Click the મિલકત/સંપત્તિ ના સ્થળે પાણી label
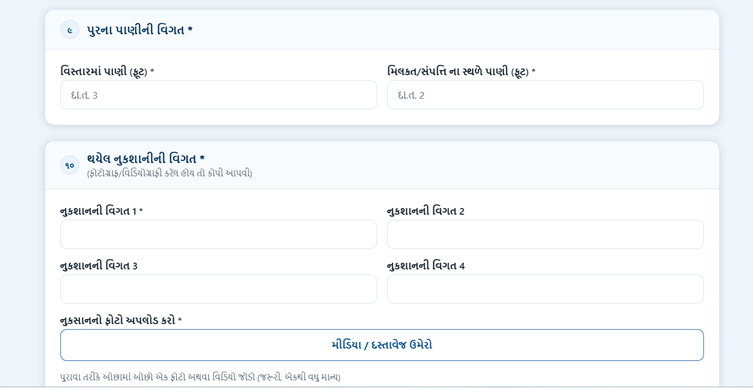The width and height of the screenshot is (753, 388). tap(461, 72)
